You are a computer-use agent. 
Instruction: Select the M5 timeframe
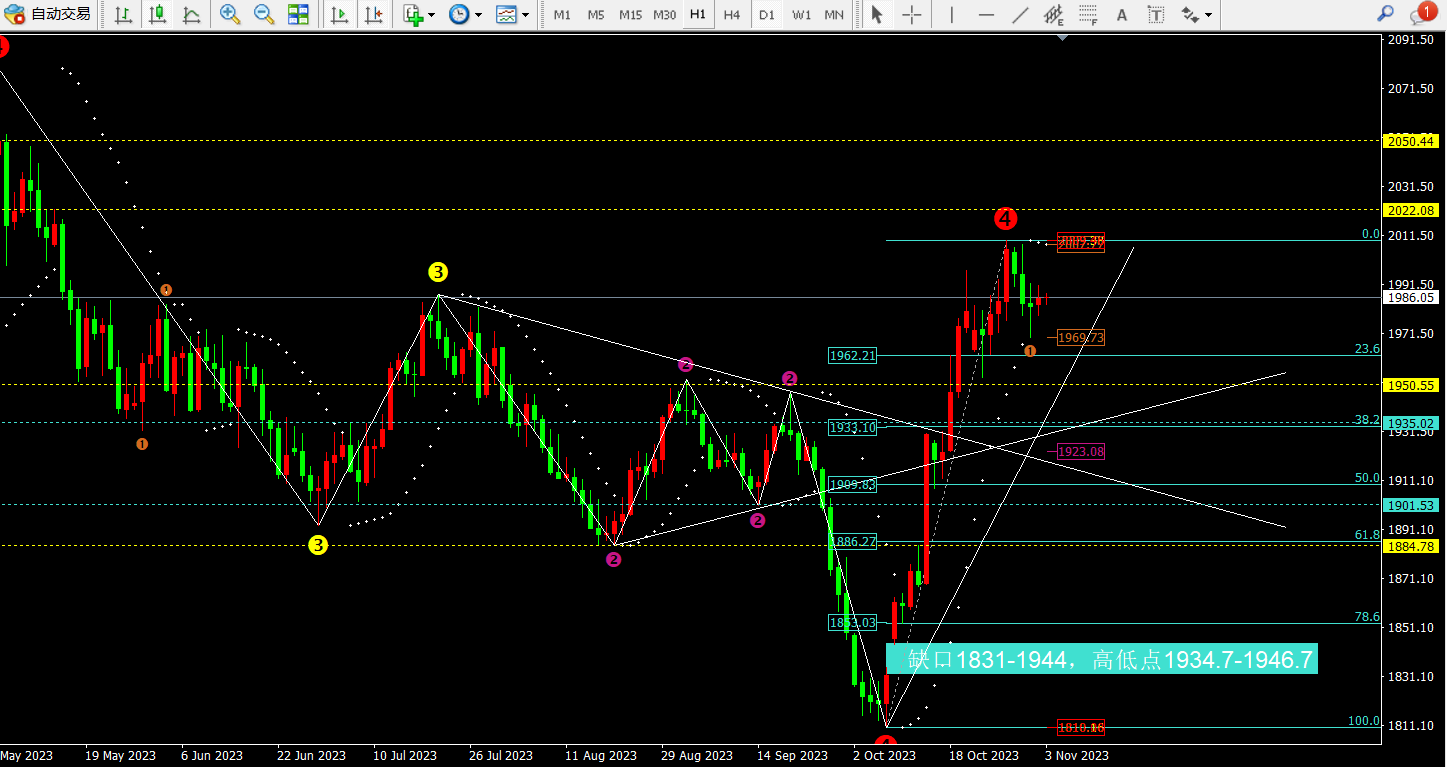point(596,14)
